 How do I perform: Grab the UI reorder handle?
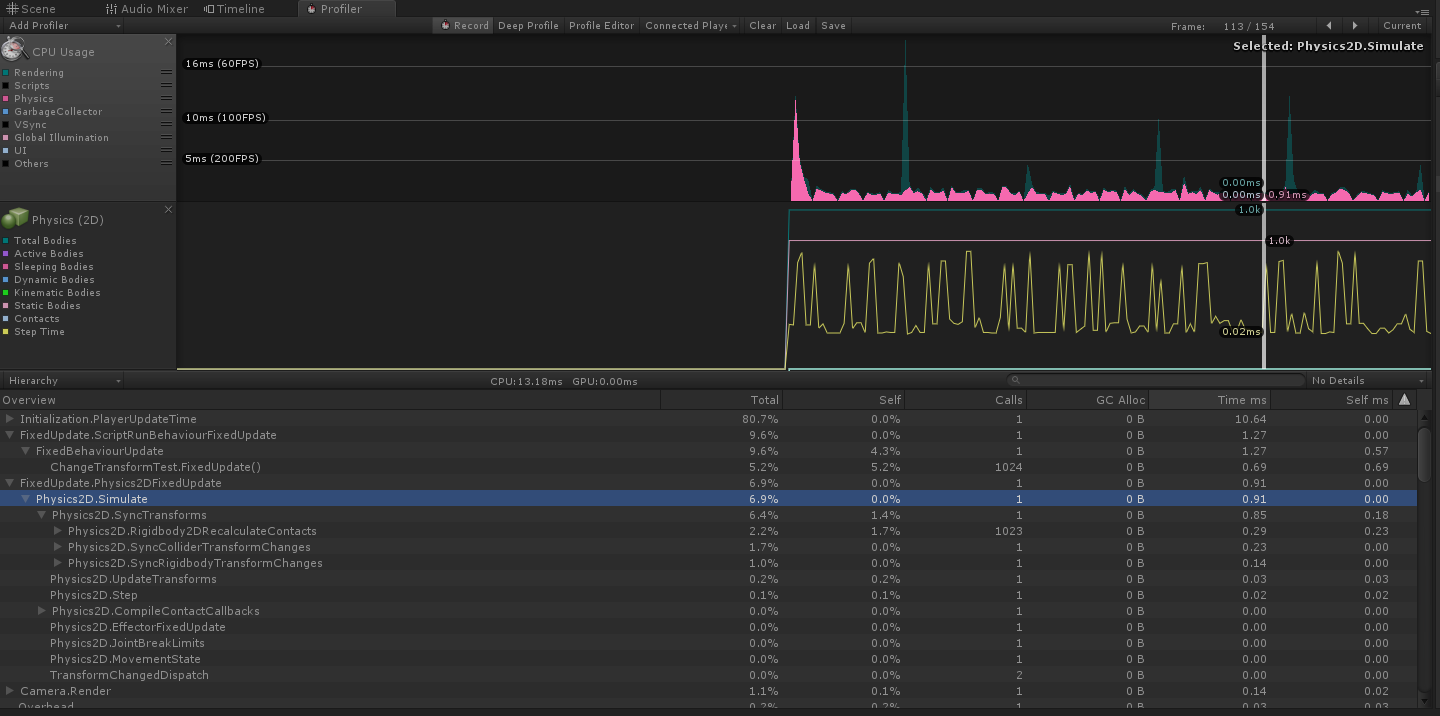coord(166,151)
